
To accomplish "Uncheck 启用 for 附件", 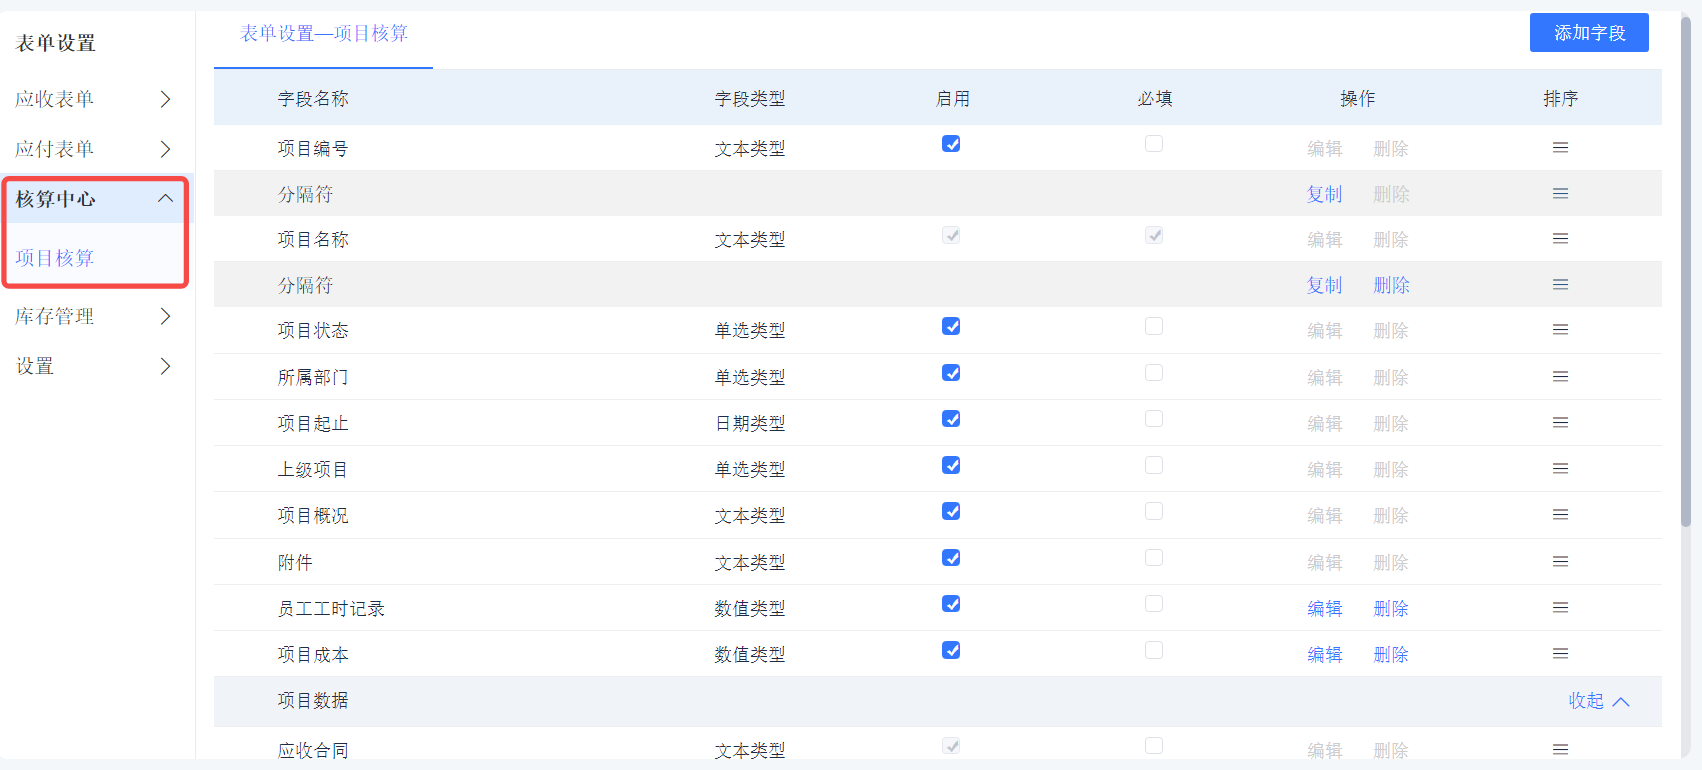I will [x=951, y=558].
